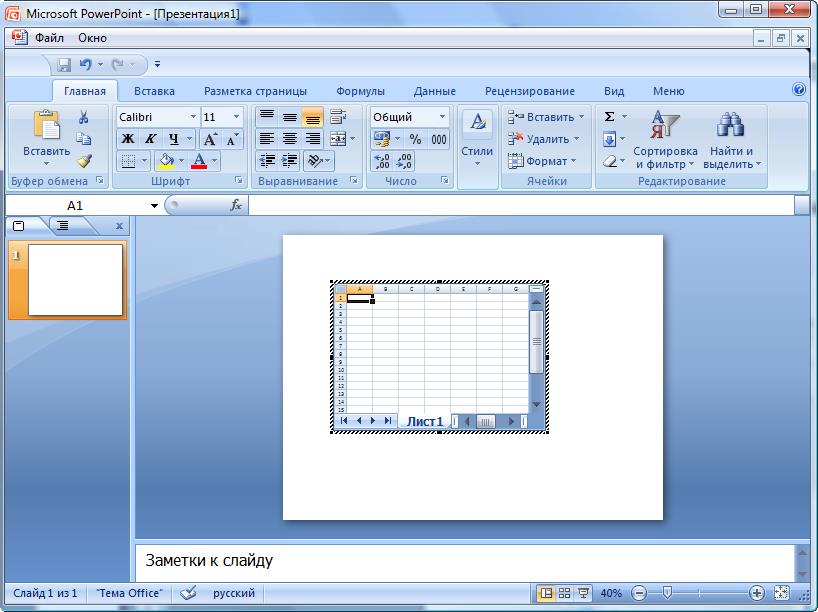Click the insert function fx icon
Viewport: 818px width, 612px height.
tap(236, 205)
